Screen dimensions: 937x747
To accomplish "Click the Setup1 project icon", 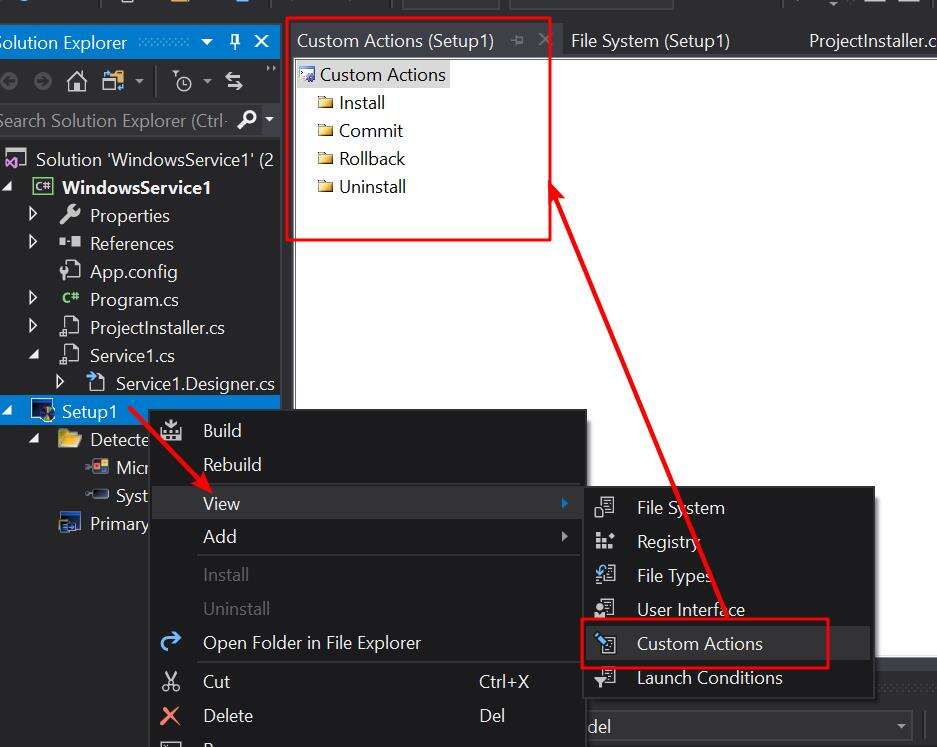I will [x=43, y=411].
